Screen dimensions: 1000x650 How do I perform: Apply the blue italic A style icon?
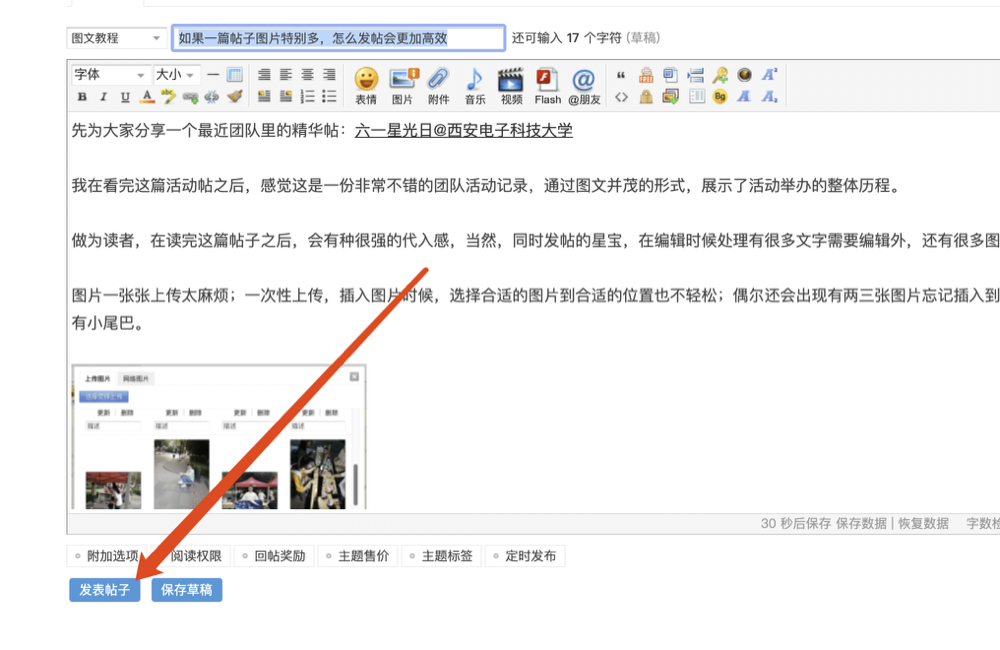click(x=744, y=97)
